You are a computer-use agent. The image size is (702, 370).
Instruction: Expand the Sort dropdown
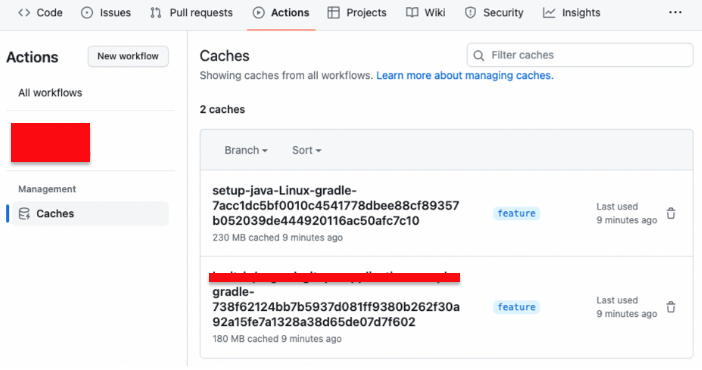click(307, 150)
